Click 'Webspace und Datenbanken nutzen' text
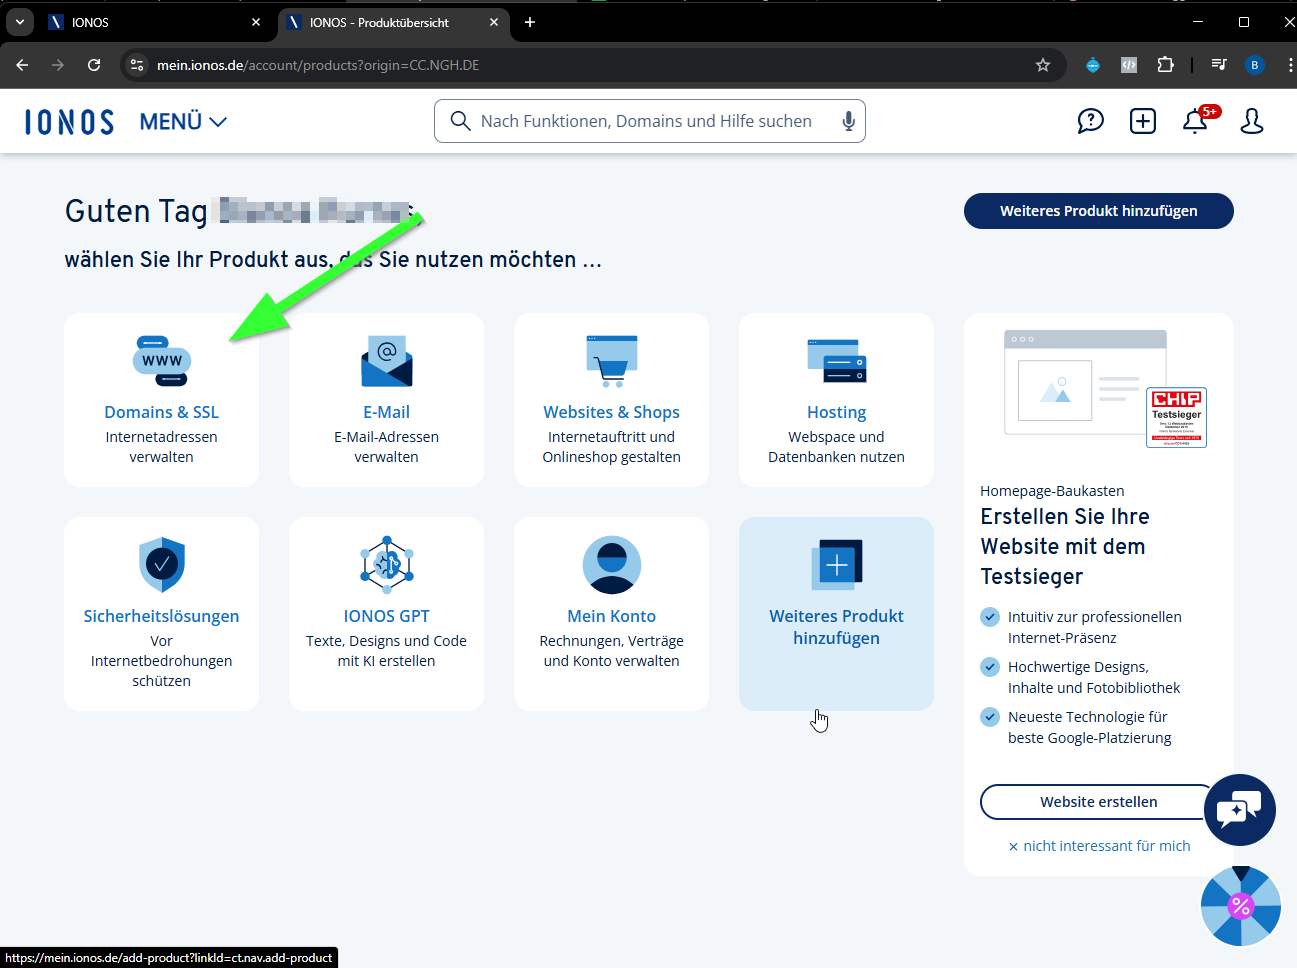 click(837, 447)
